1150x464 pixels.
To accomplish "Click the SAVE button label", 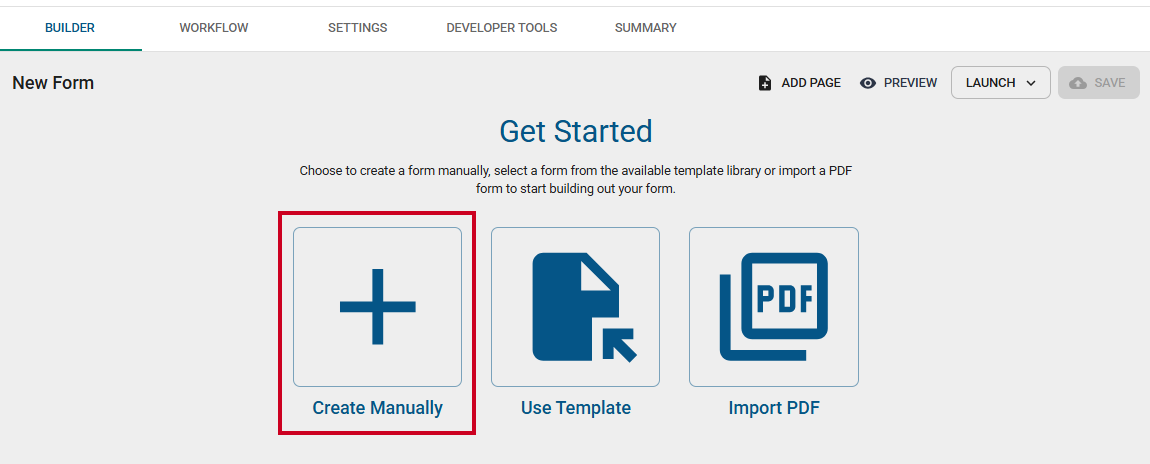I will point(1110,83).
